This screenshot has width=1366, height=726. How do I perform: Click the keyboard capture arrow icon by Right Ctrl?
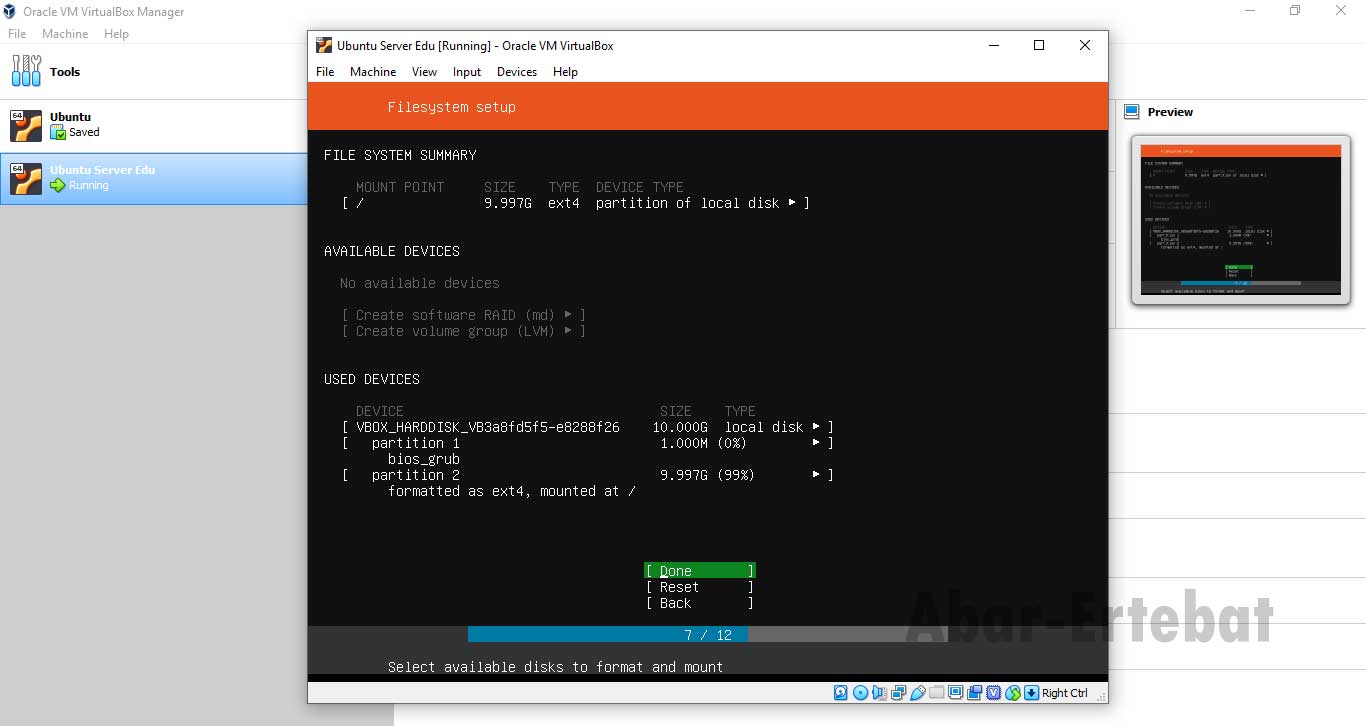[1031, 693]
